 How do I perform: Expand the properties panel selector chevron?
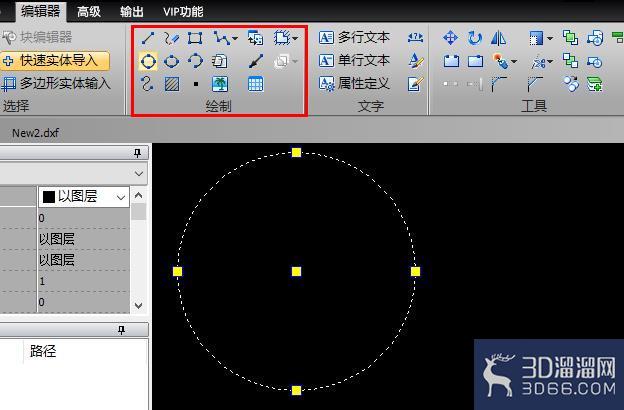[x=139, y=174]
